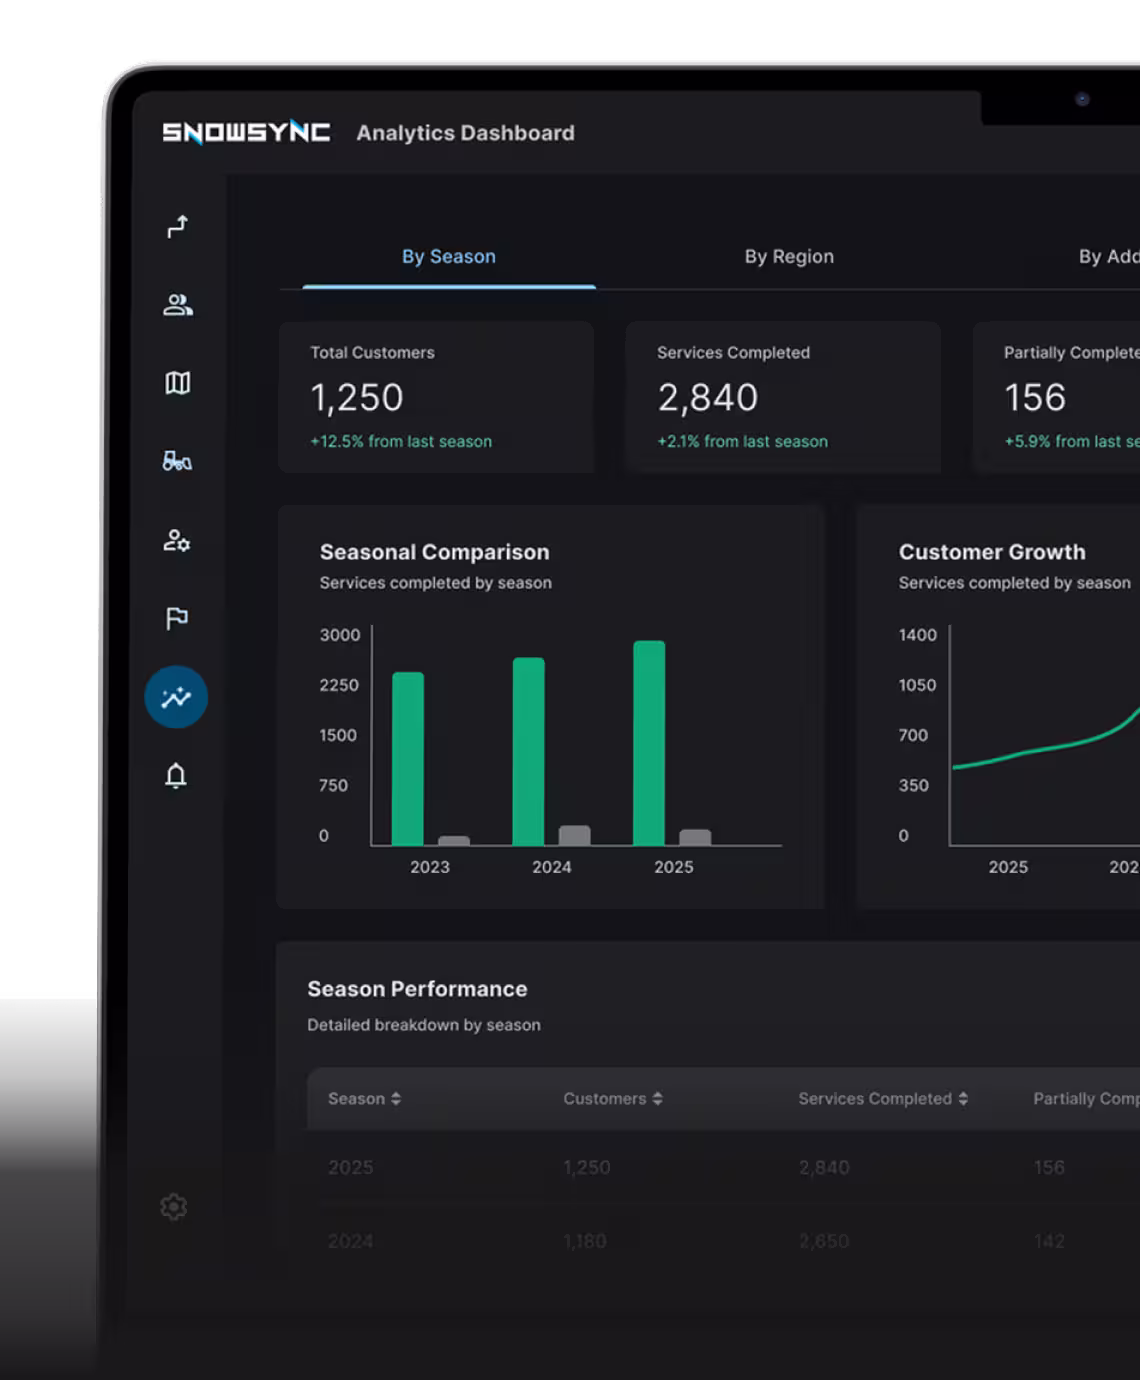Click the green 2024 bar in Seasonal Comparison
This screenshot has height=1380, width=1140.
[529, 752]
